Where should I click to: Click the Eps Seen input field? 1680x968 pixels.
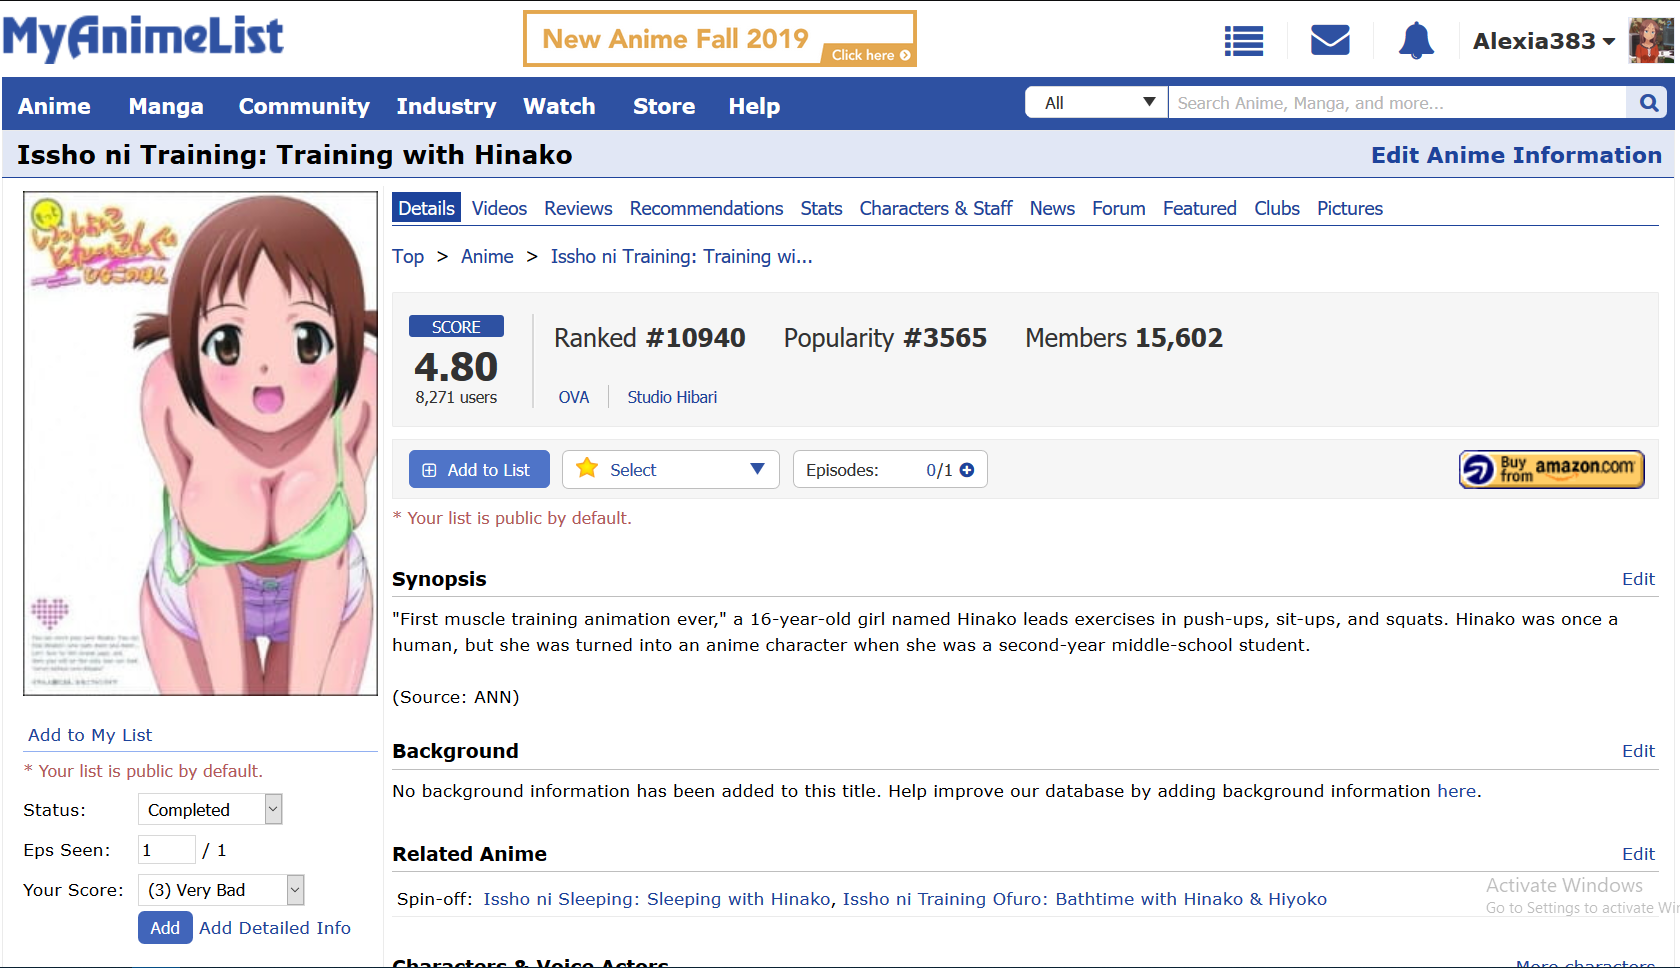[166, 850]
